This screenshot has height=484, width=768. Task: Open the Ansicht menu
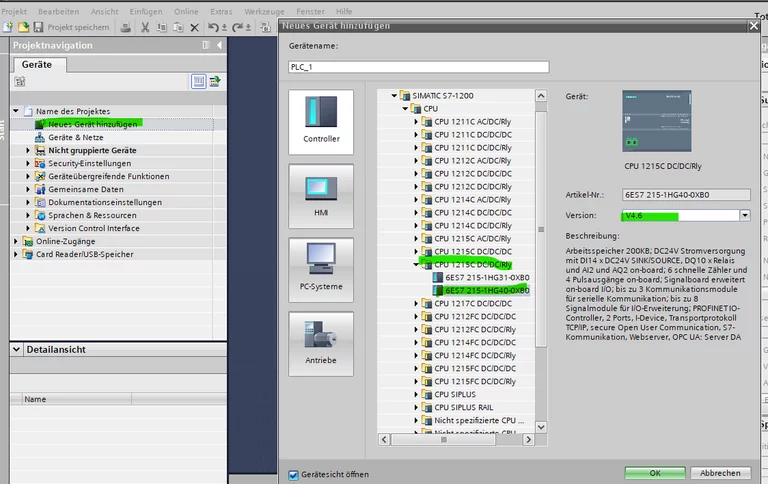click(x=105, y=11)
